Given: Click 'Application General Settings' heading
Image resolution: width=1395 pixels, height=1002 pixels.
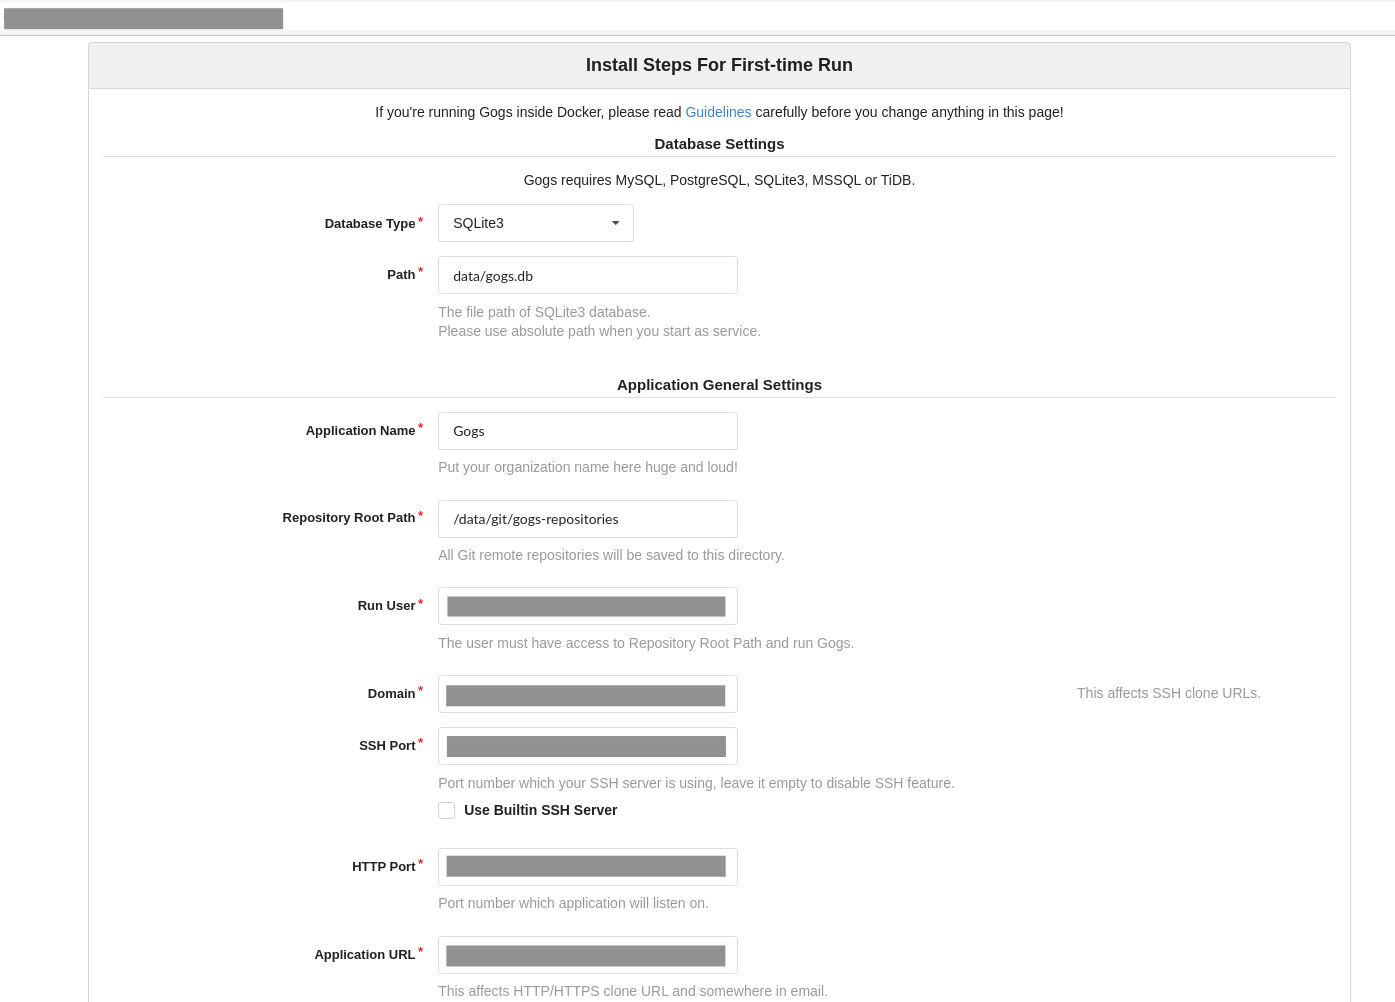Looking at the screenshot, I should click(719, 385).
